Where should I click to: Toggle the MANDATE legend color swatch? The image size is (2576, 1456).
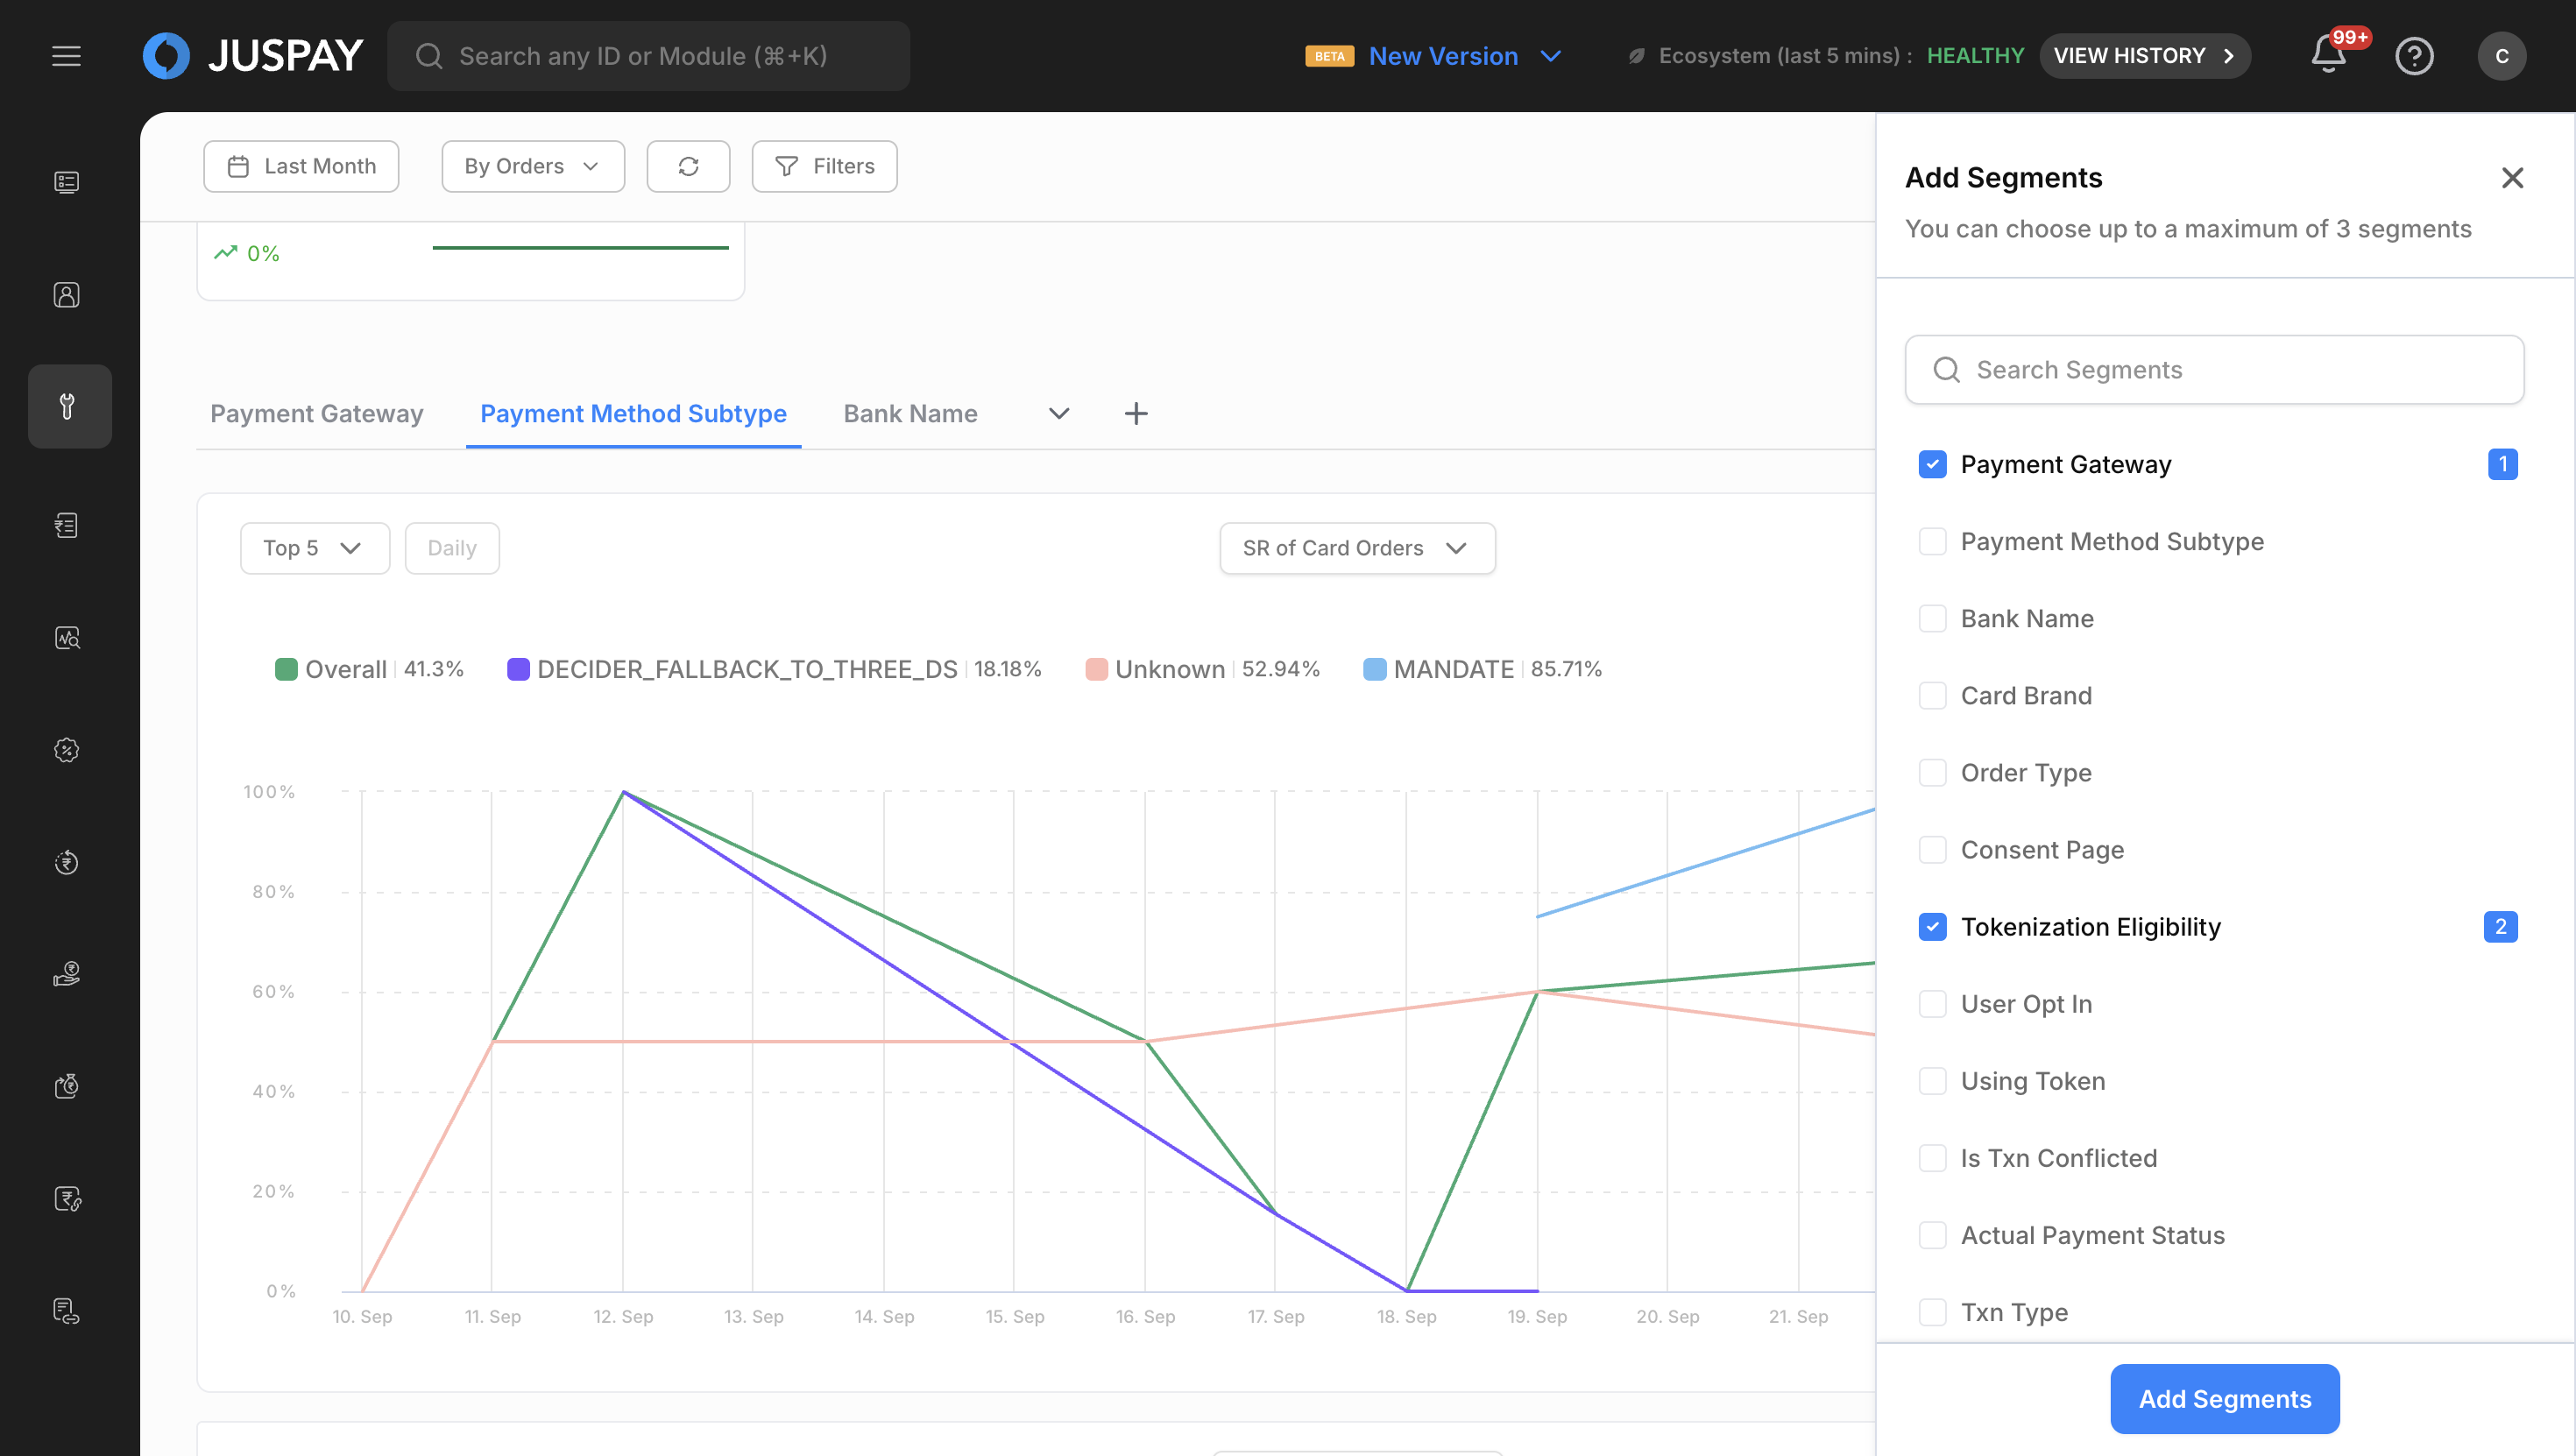point(1375,669)
